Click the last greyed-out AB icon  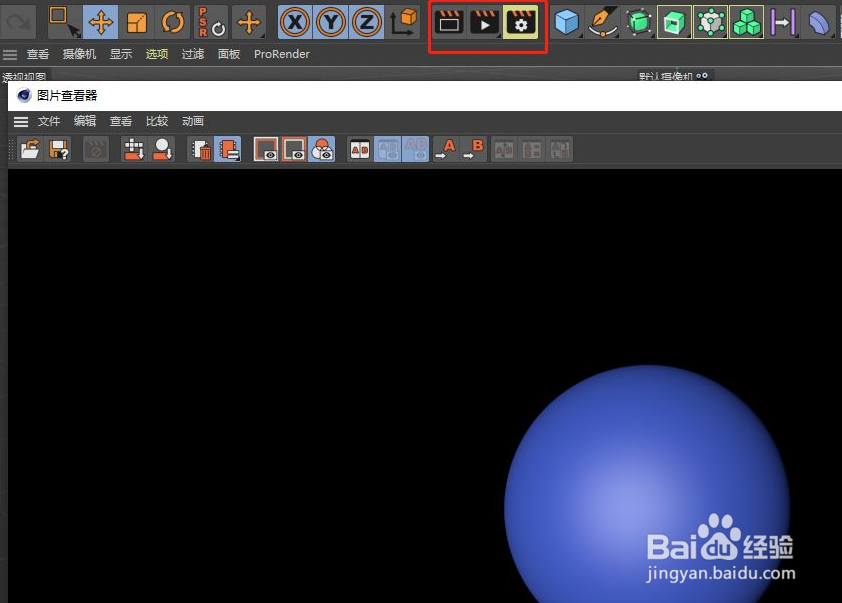[560, 149]
